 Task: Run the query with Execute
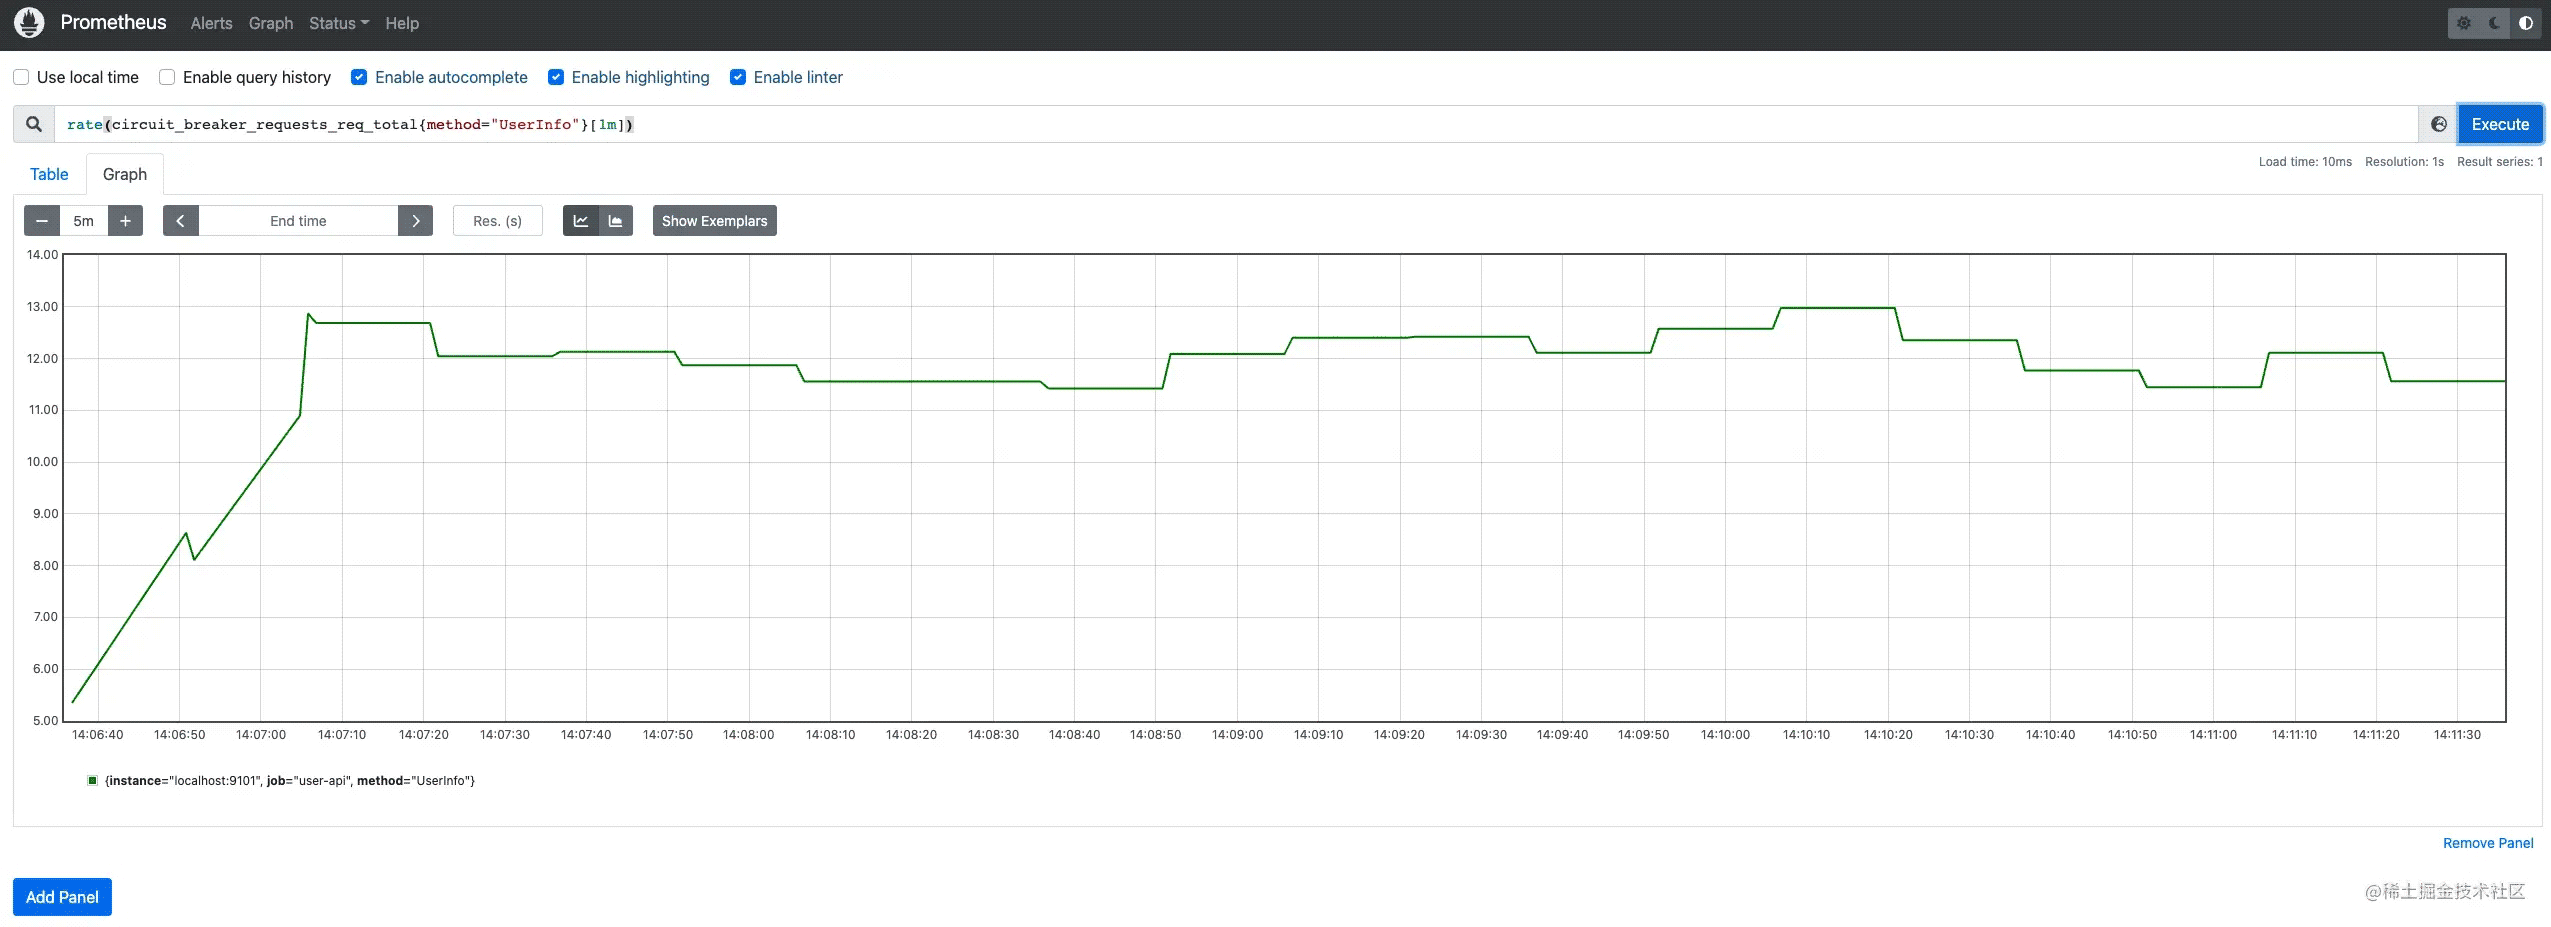(x=2500, y=124)
